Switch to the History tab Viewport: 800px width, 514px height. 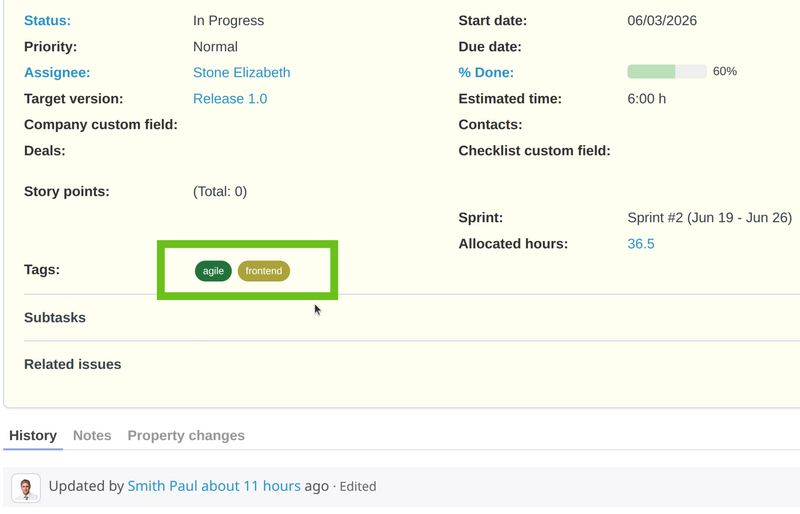pyautogui.click(x=33, y=435)
